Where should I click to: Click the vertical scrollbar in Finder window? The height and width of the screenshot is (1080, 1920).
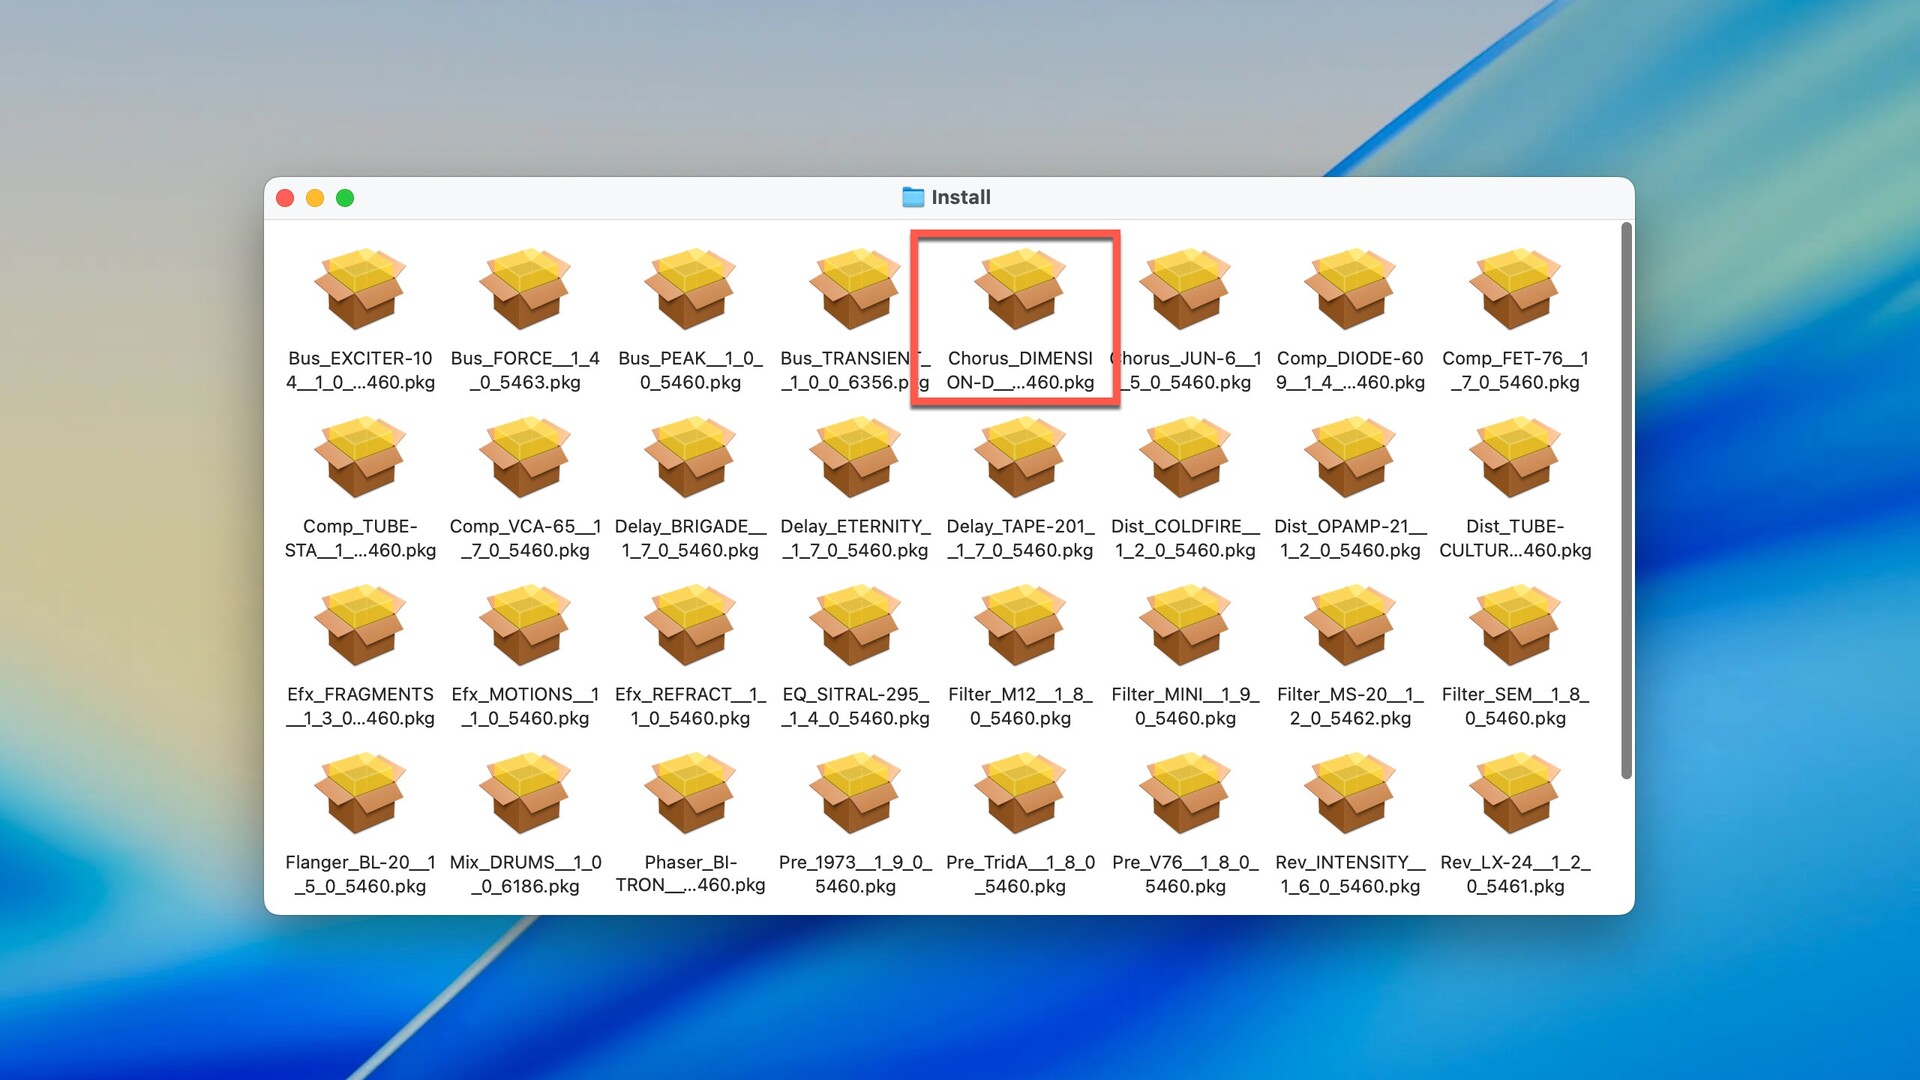coord(1626,500)
